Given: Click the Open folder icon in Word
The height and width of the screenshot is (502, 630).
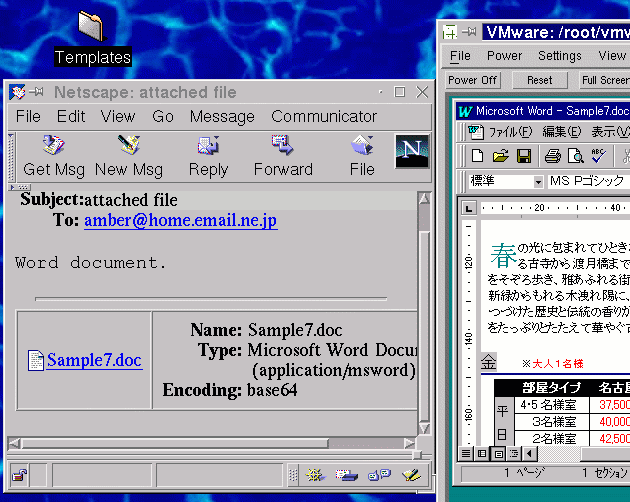Looking at the screenshot, I should click(x=501, y=156).
